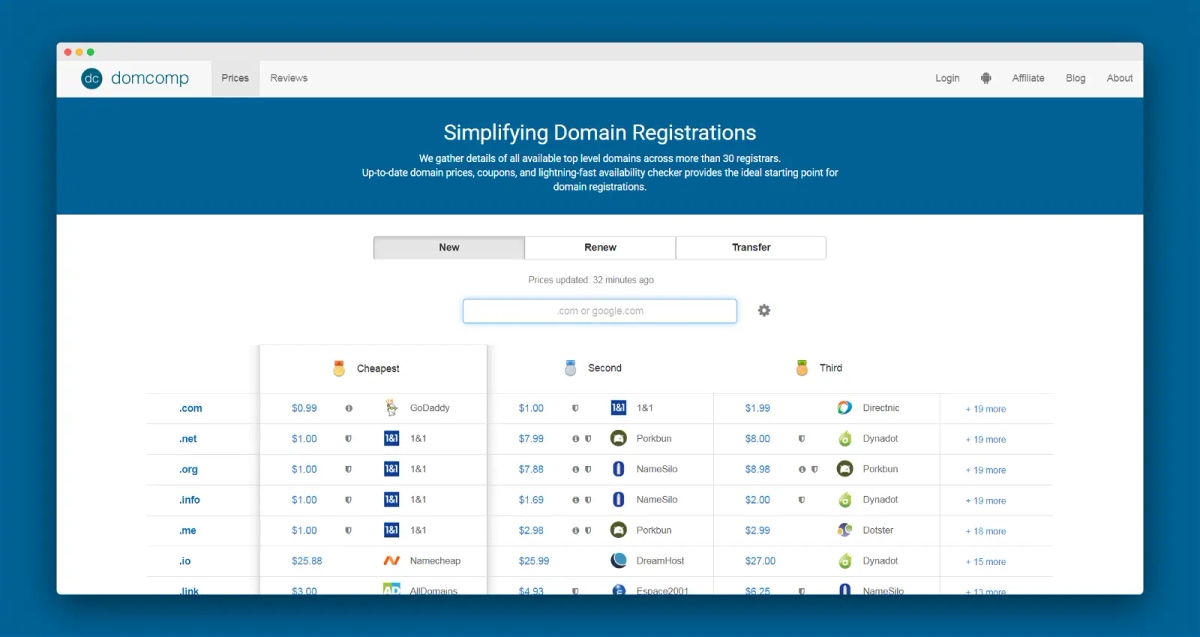1200x637 pixels.
Task: Click the Dynadot logo in .io row
Action: click(x=845, y=561)
